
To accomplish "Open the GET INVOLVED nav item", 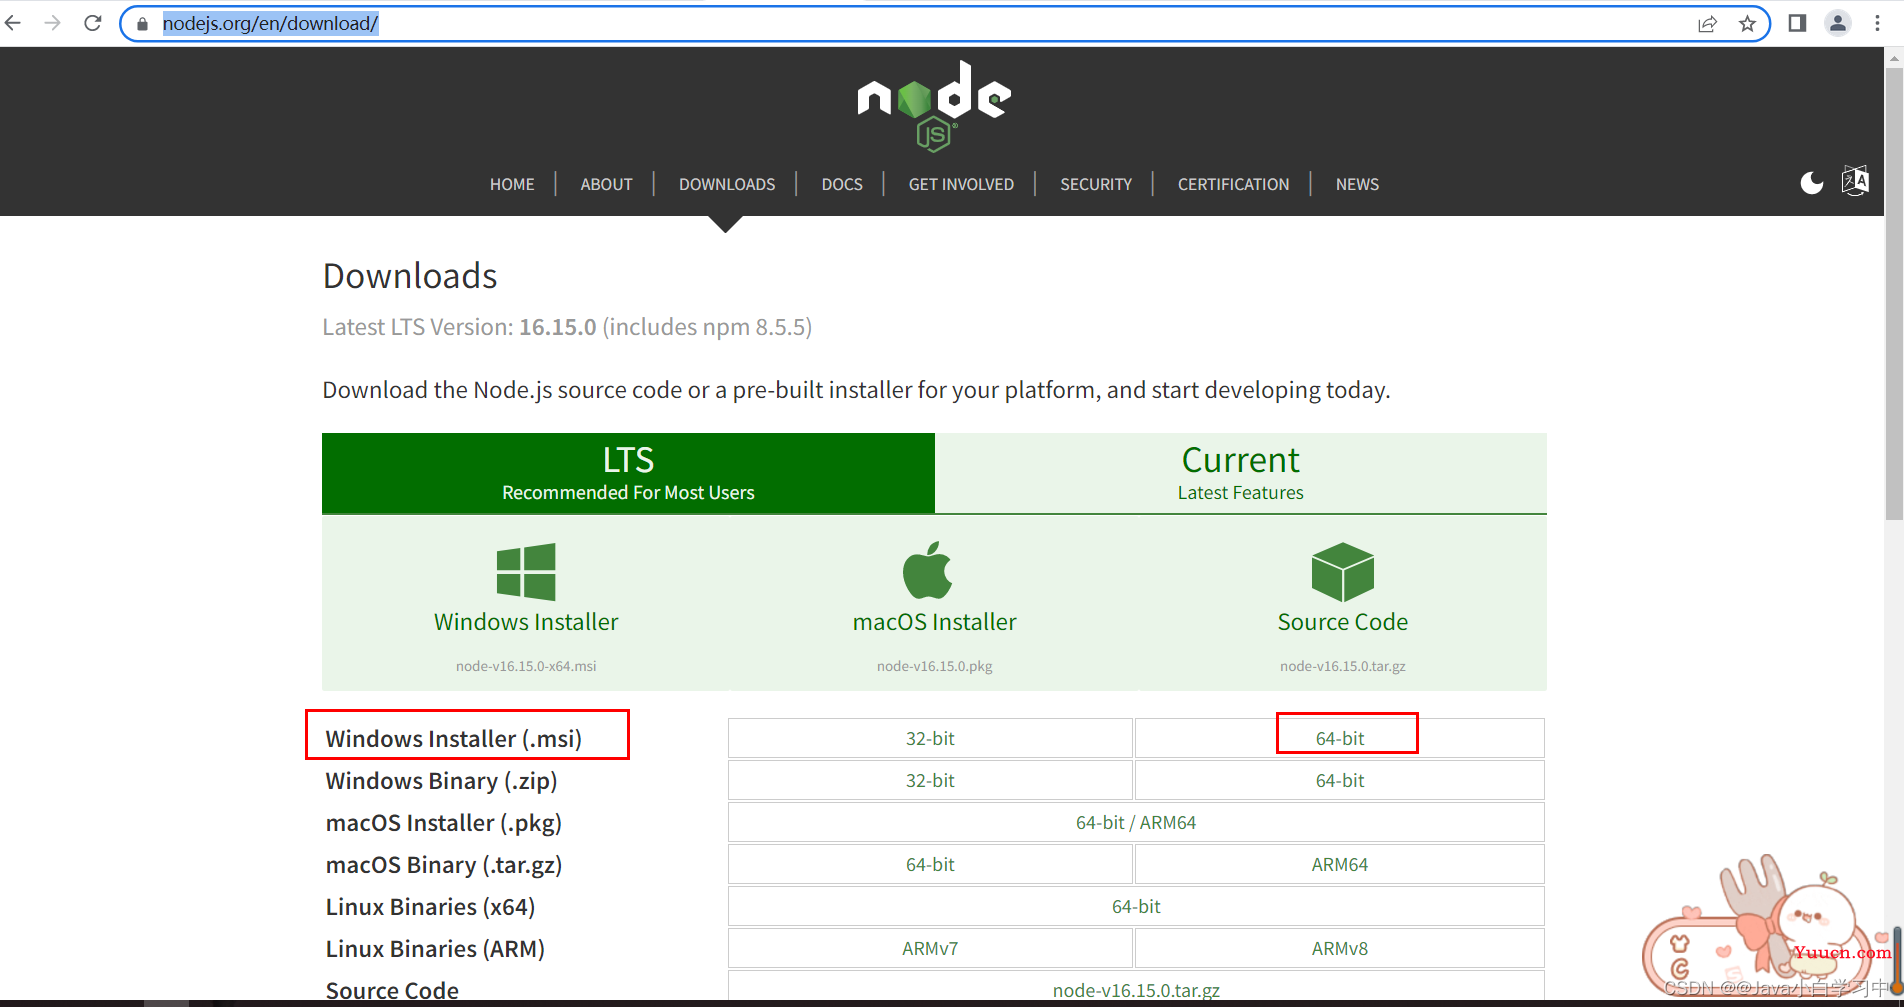I will click(961, 184).
